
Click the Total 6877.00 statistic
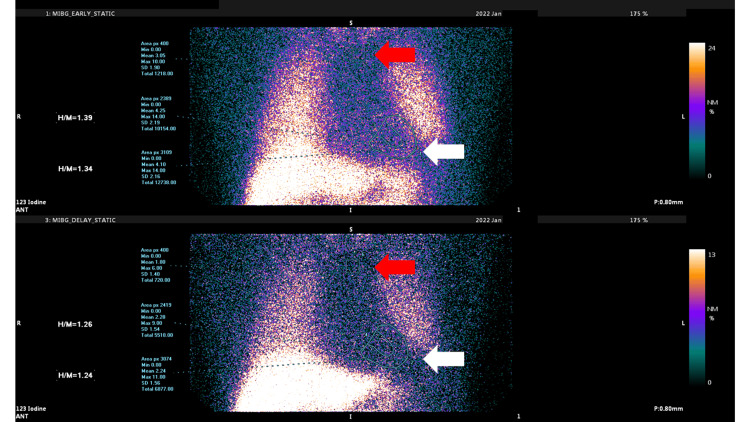[157, 389]
